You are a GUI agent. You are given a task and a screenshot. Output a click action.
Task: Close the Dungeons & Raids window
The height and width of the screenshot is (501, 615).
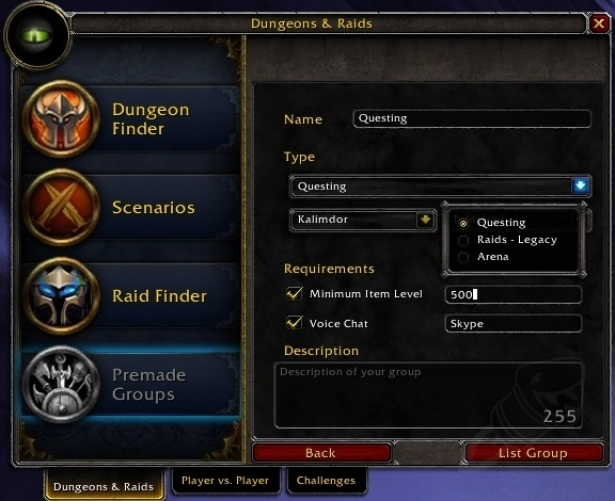[x=599, y=23]
